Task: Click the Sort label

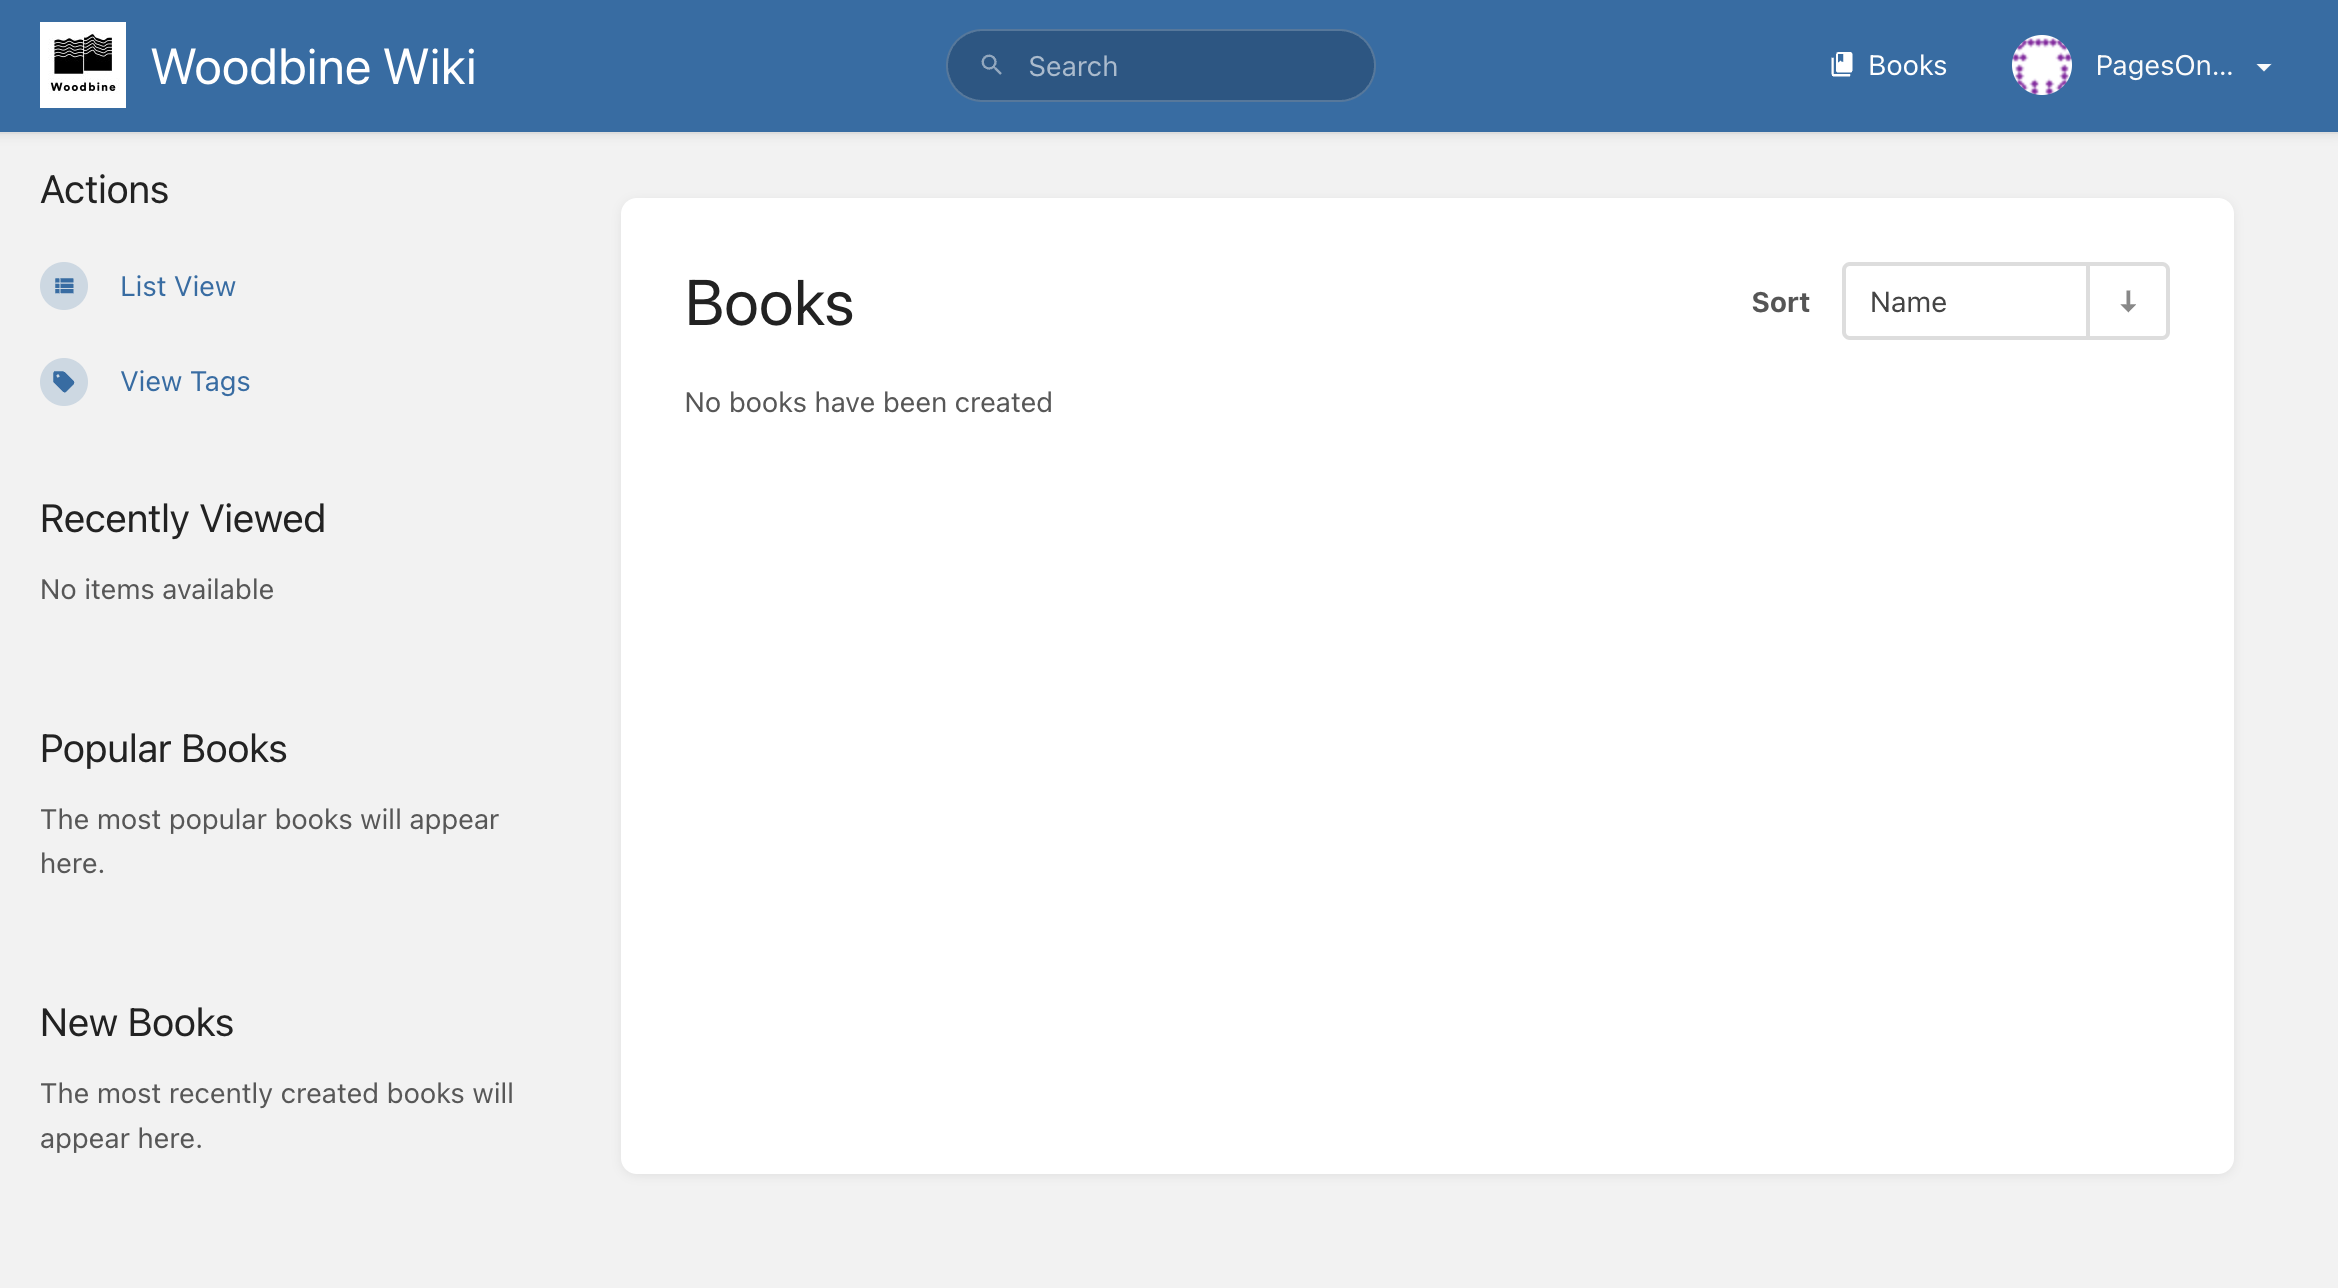Action: pyautogui.click(x=1780, y=302)
